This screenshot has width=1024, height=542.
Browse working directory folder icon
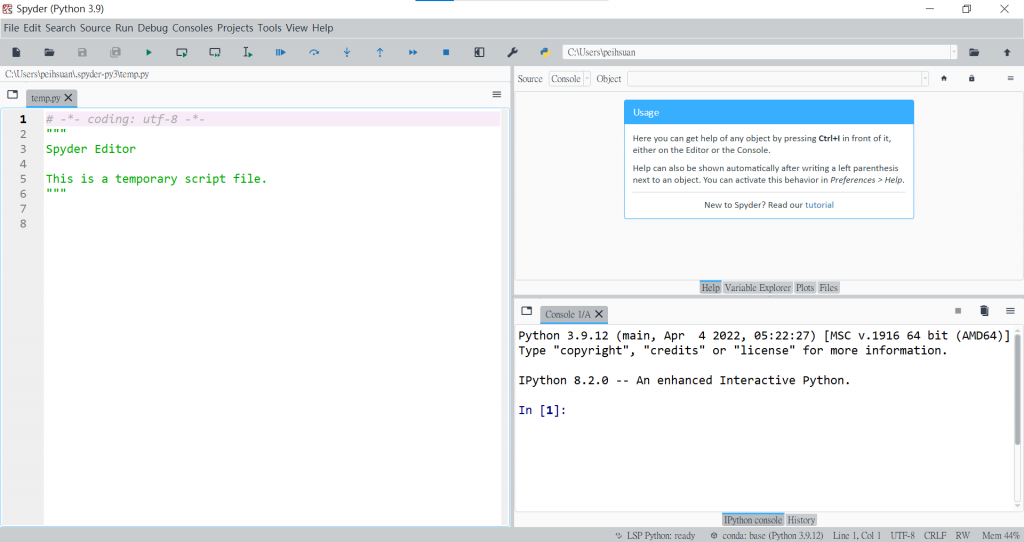(974, 52)
